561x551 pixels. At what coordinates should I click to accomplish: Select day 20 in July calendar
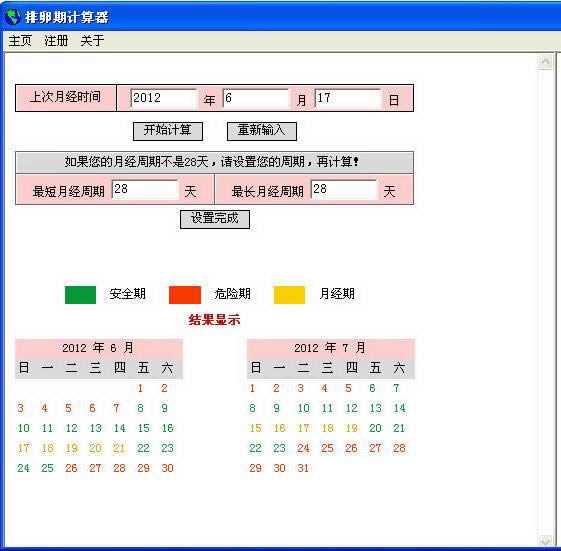[375, 428]
